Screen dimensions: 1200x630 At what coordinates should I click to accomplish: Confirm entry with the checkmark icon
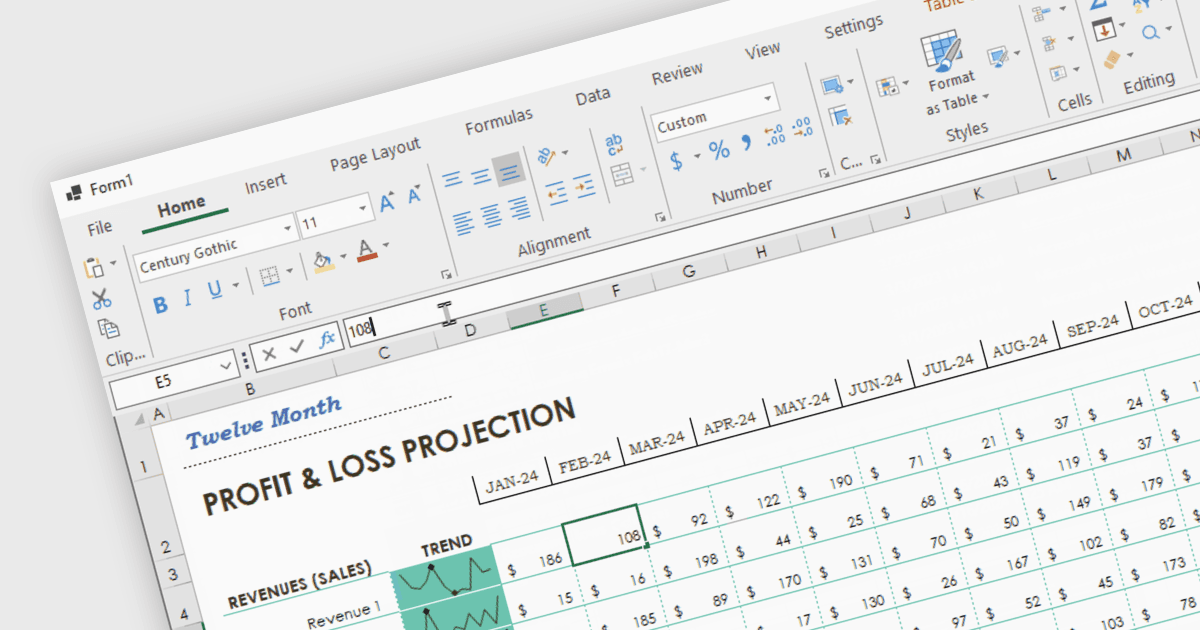tap(296, 347)
